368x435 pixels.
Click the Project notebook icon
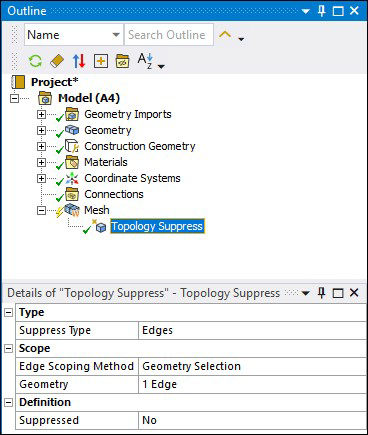(18, 82)
